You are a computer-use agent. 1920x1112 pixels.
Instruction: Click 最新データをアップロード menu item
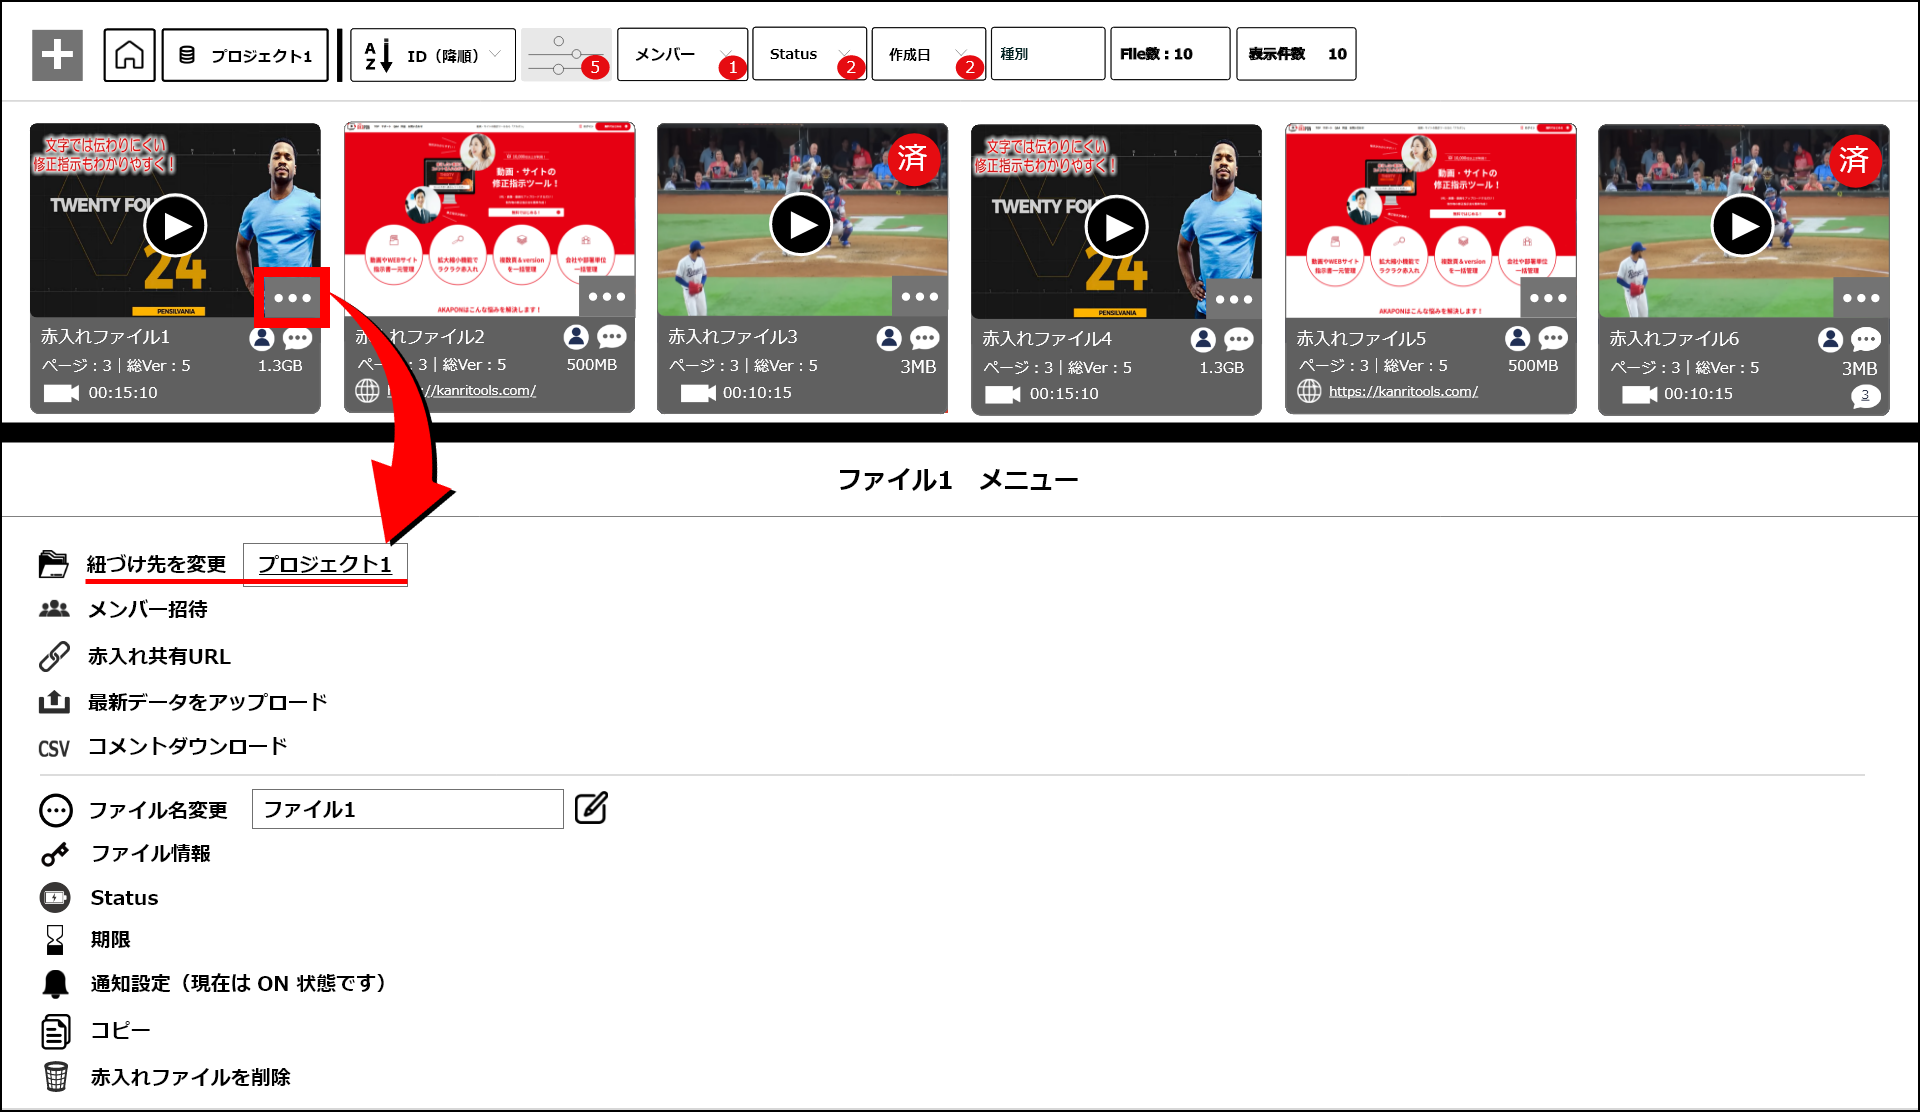pos(207,702)
